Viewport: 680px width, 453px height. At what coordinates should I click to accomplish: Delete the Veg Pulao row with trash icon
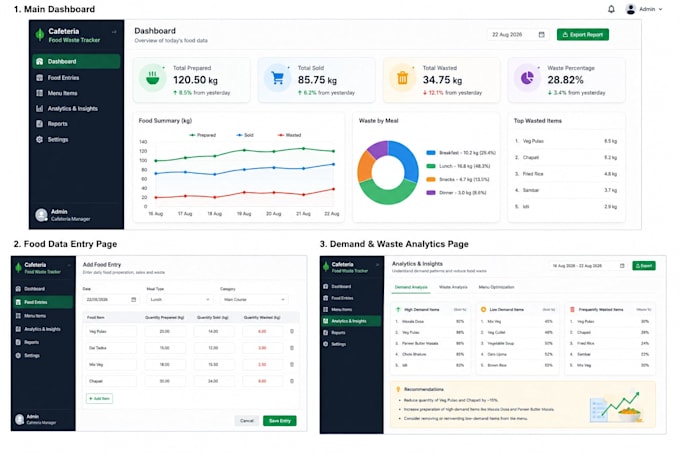click(x=292, y=331)
